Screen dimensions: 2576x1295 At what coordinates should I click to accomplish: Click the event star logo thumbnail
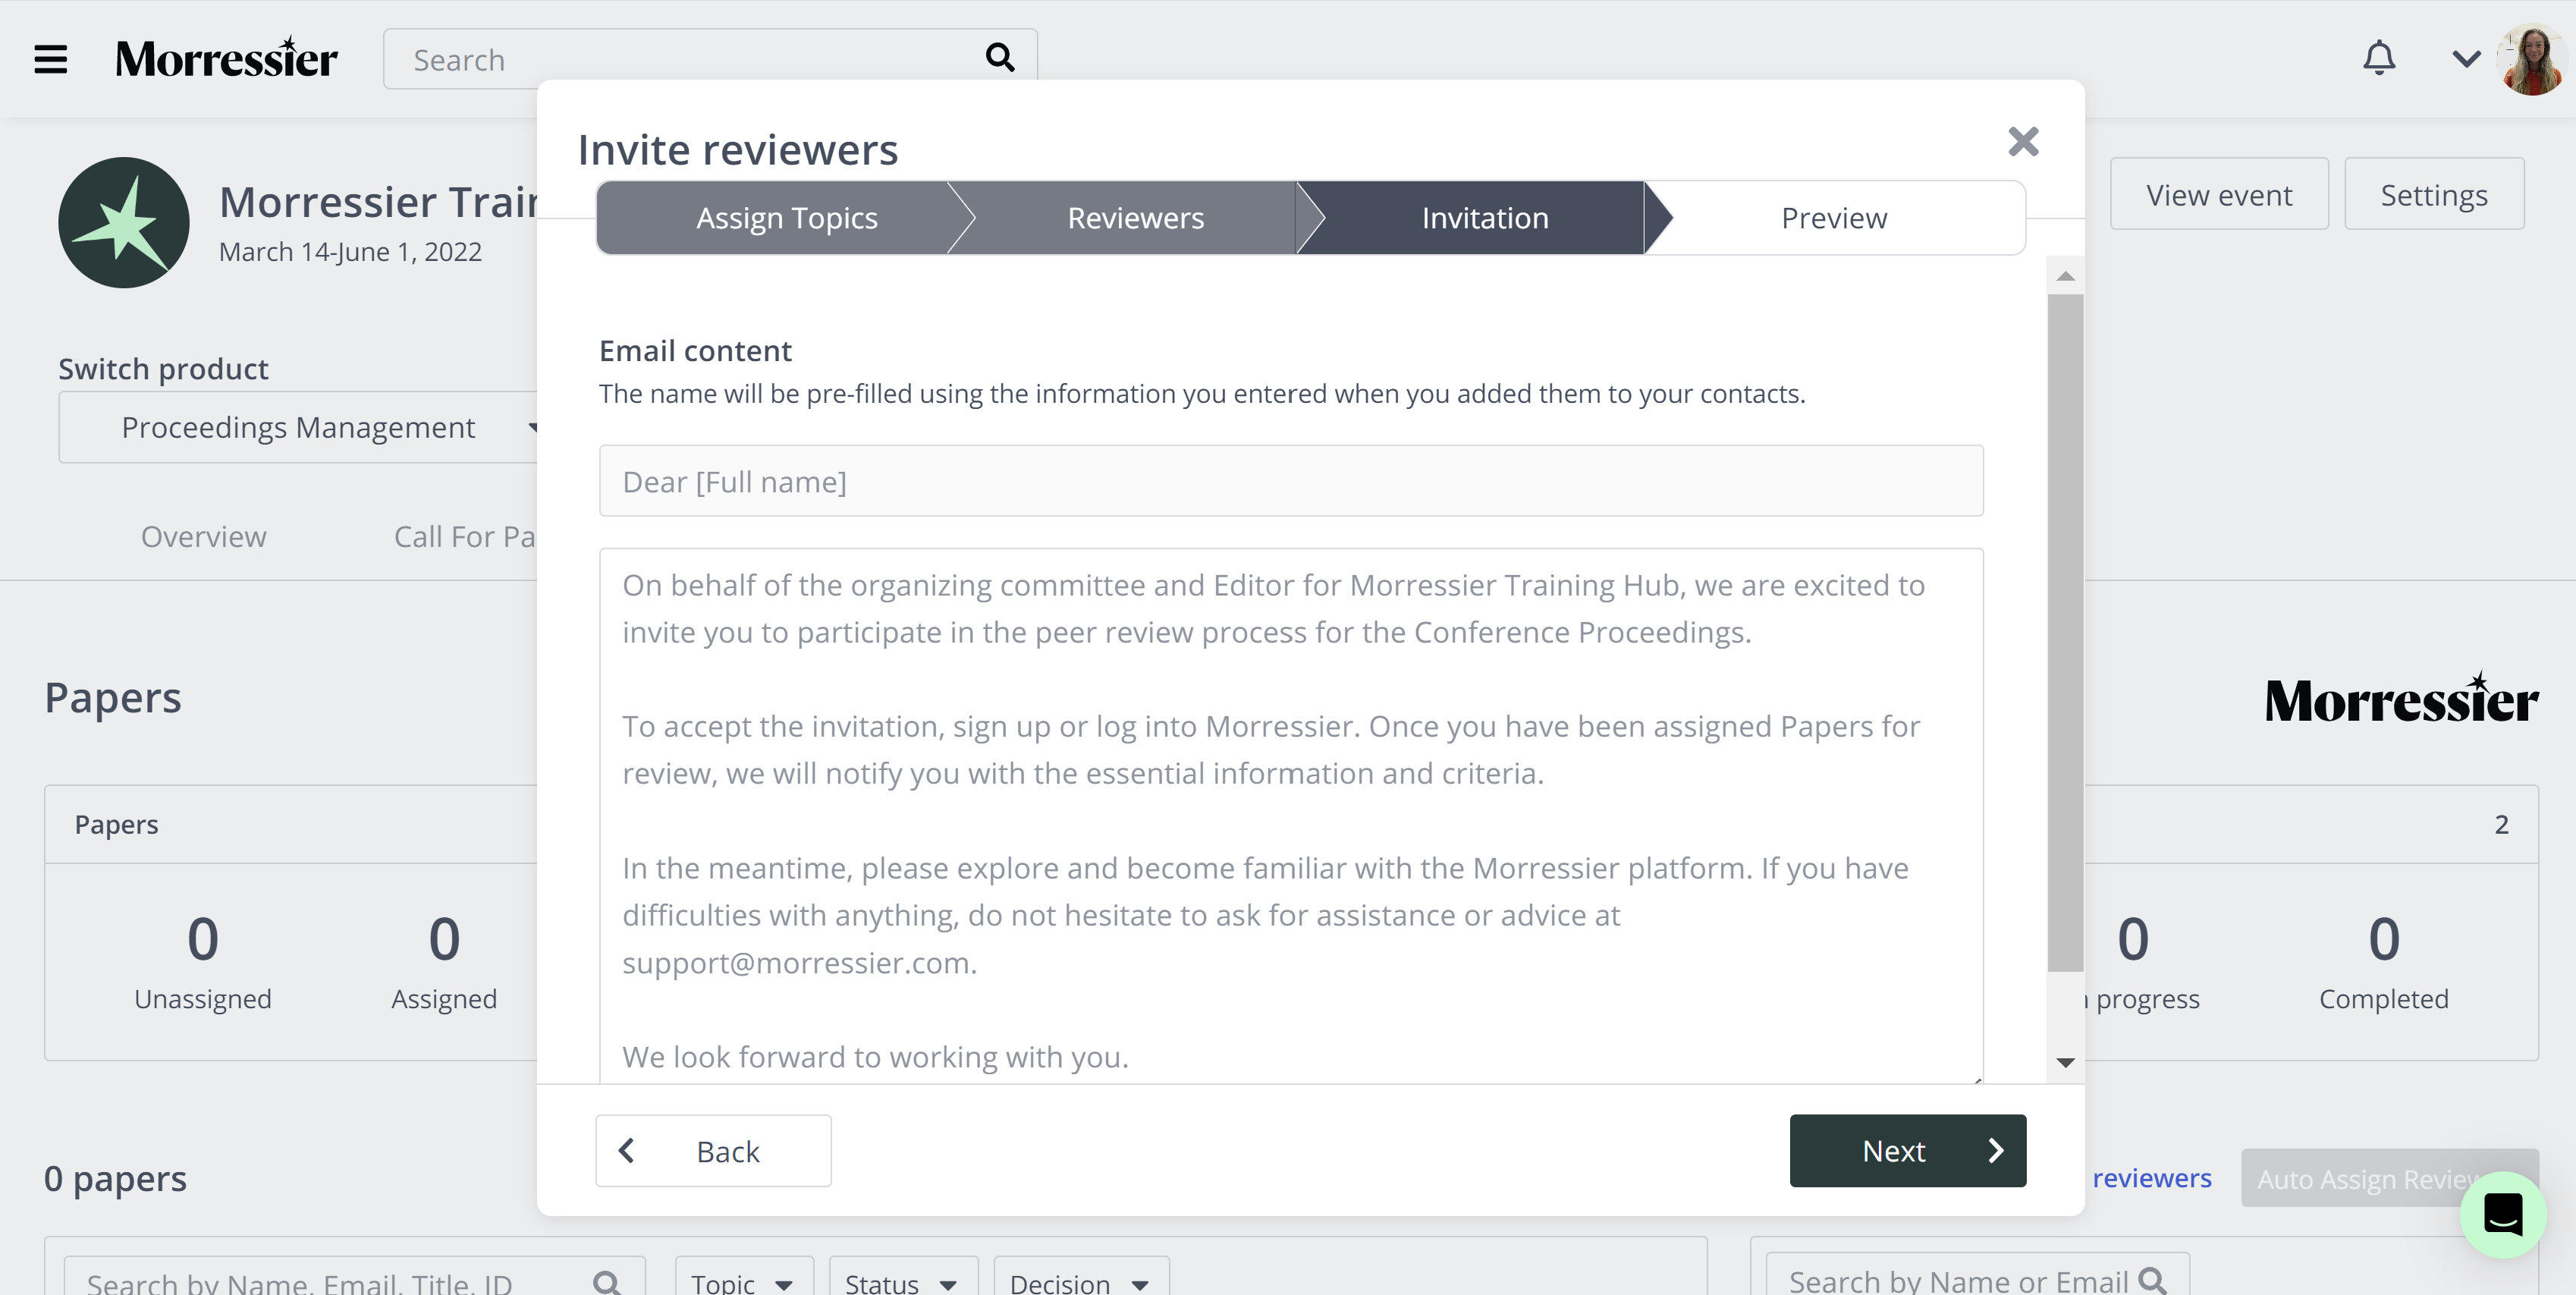[x=123, y=222]
